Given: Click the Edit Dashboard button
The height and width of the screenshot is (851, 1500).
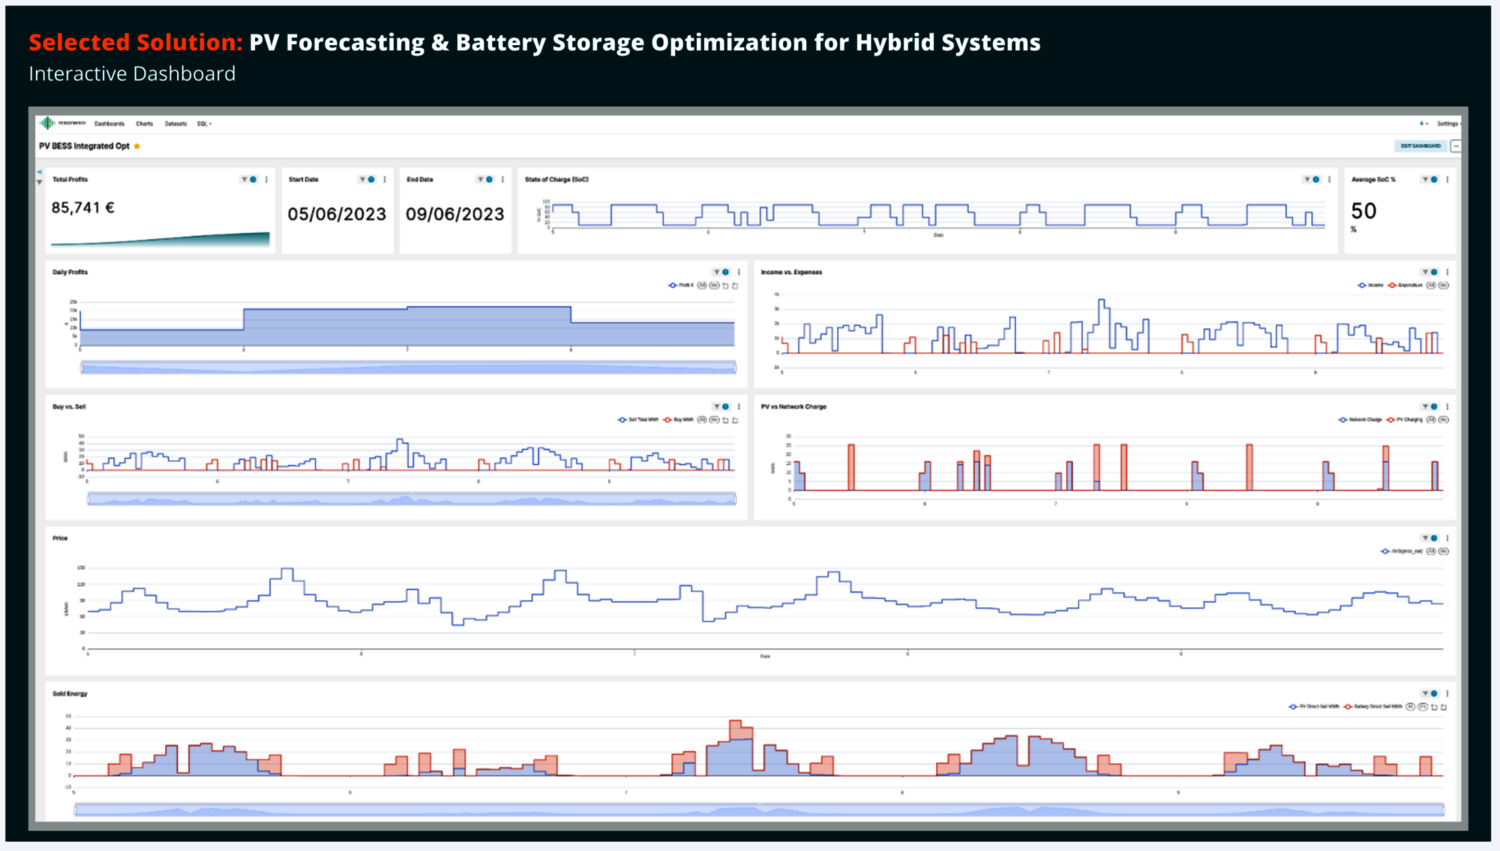Looking at the screenshot, I should pos(1420,146).
